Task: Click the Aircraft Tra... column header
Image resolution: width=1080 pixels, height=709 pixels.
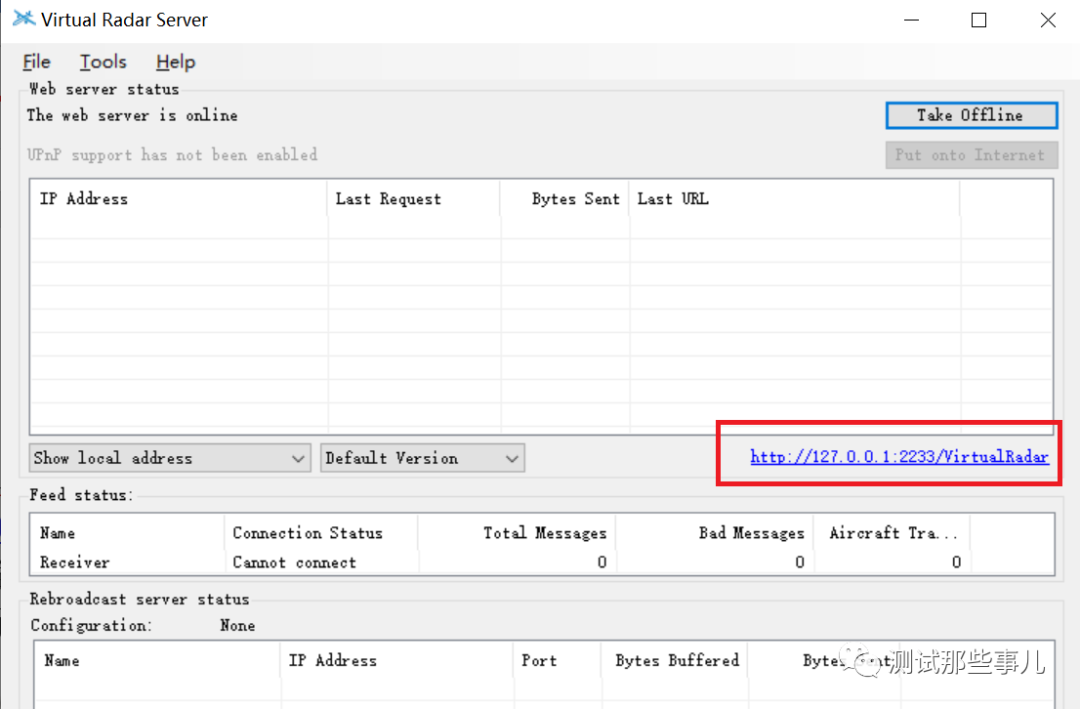Action: pos(892,533)
